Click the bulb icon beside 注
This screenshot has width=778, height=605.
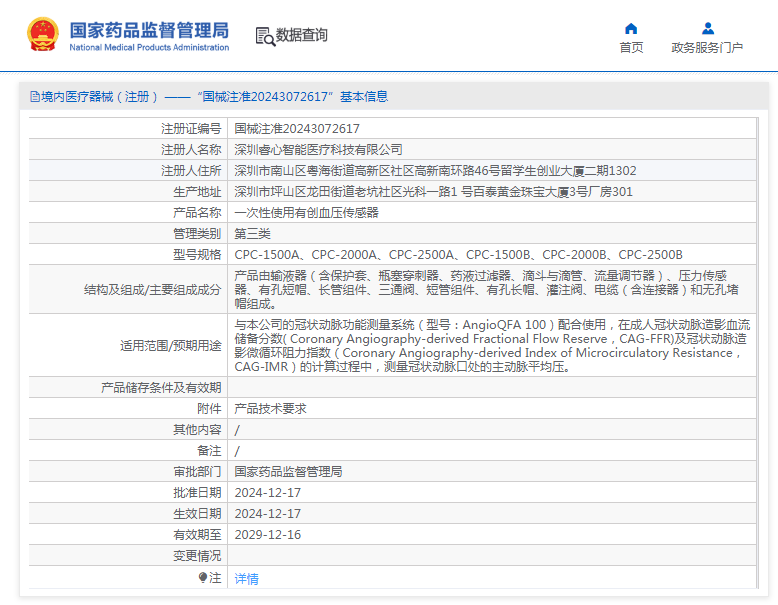coord(203,578)
